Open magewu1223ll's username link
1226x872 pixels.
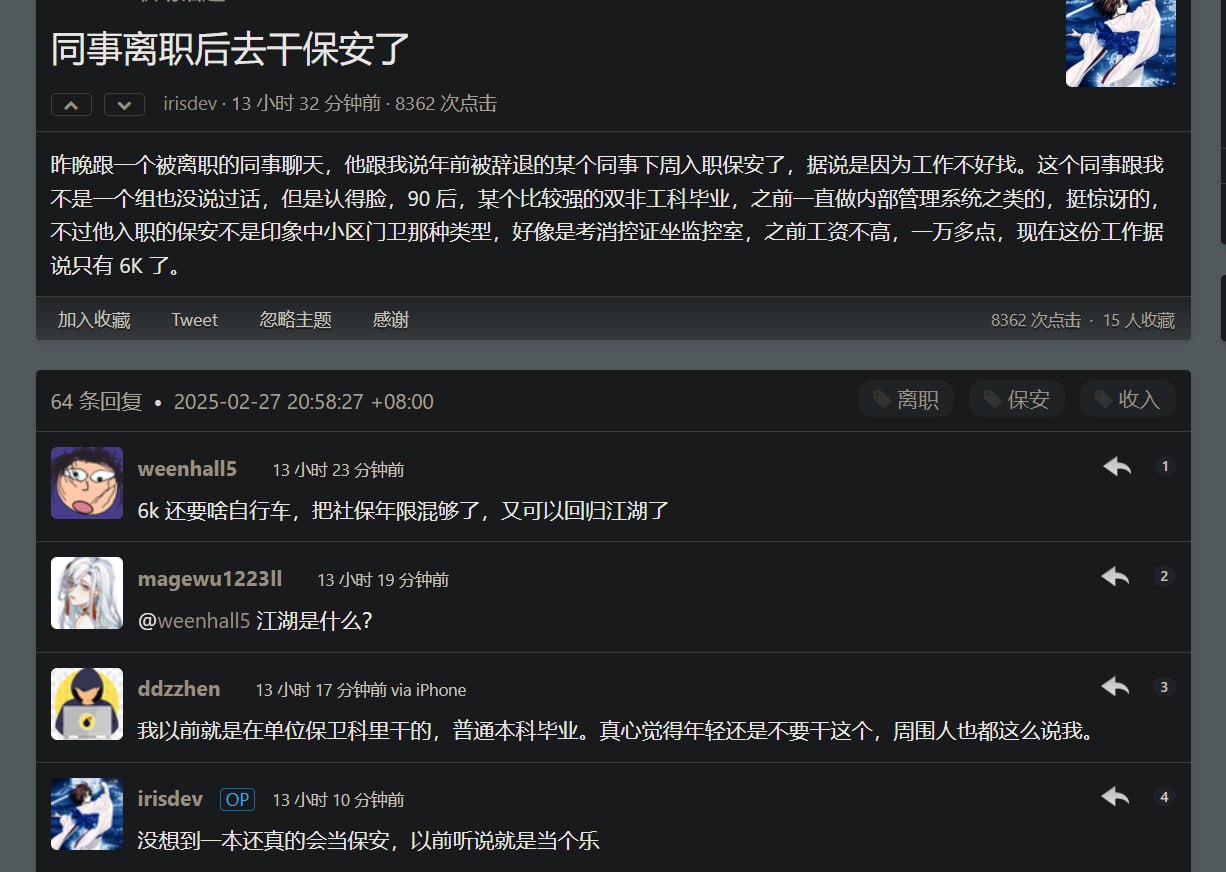point(210,579)
